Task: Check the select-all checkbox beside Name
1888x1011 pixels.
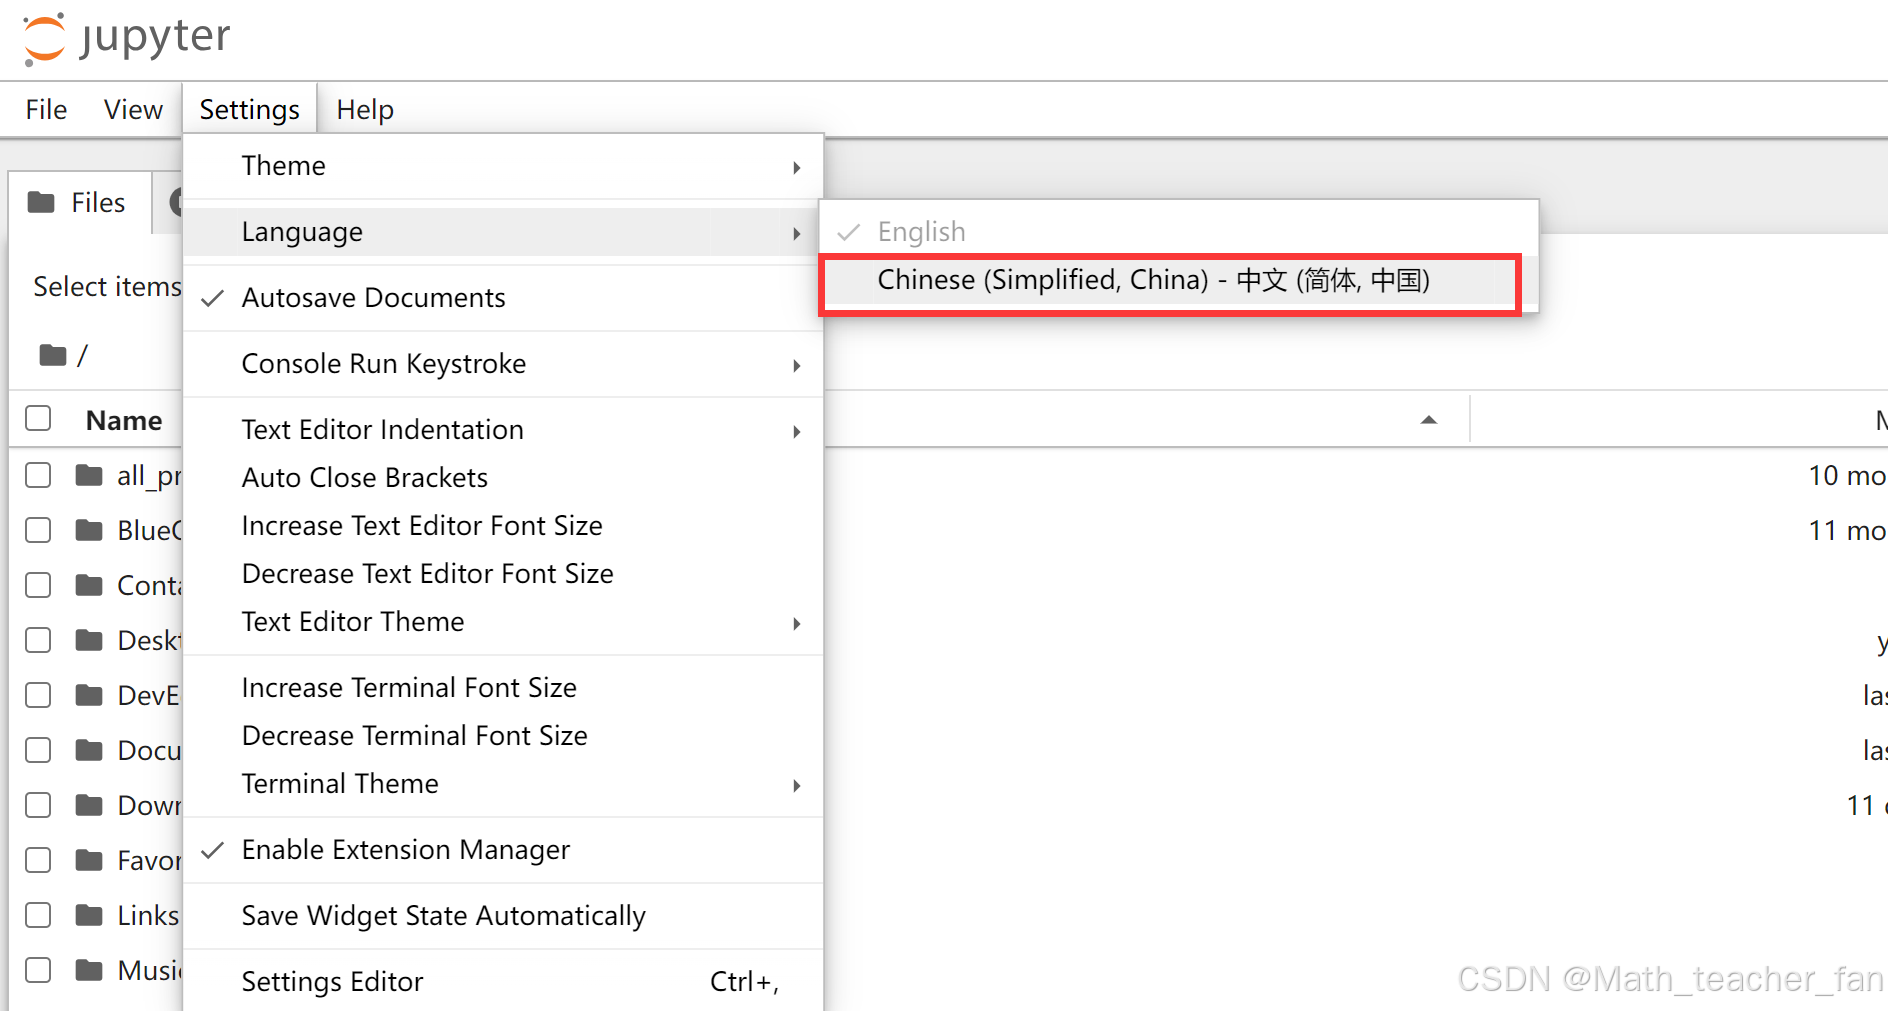Action: [38, 418]
